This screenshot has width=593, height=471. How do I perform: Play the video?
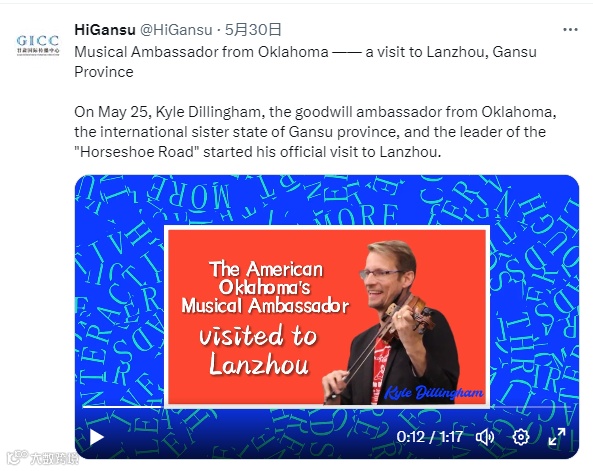coord(97,437)
